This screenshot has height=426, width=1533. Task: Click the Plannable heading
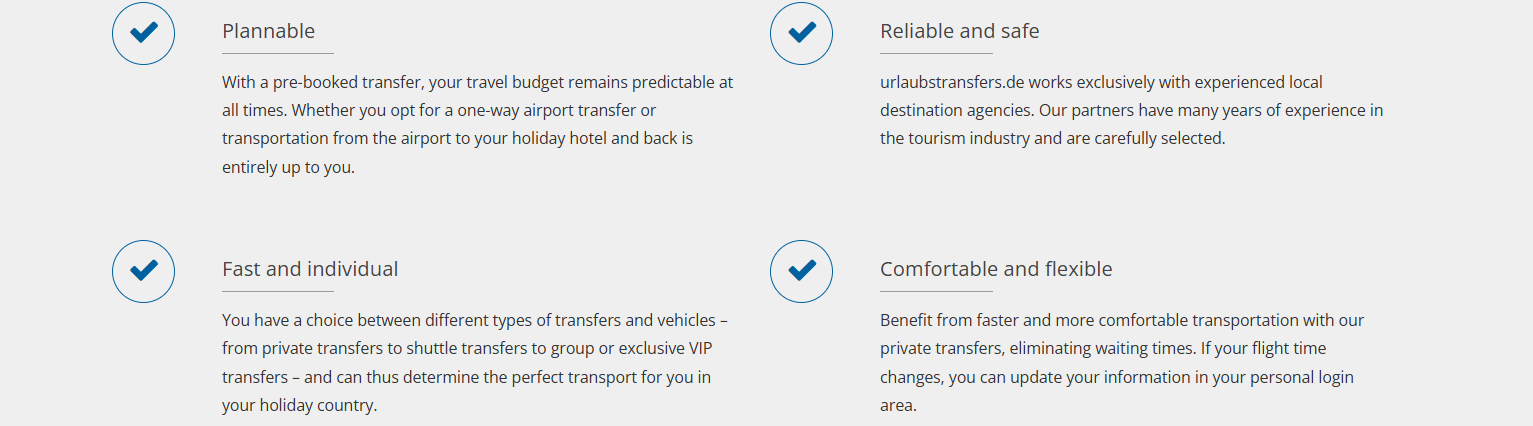point(268,31)
